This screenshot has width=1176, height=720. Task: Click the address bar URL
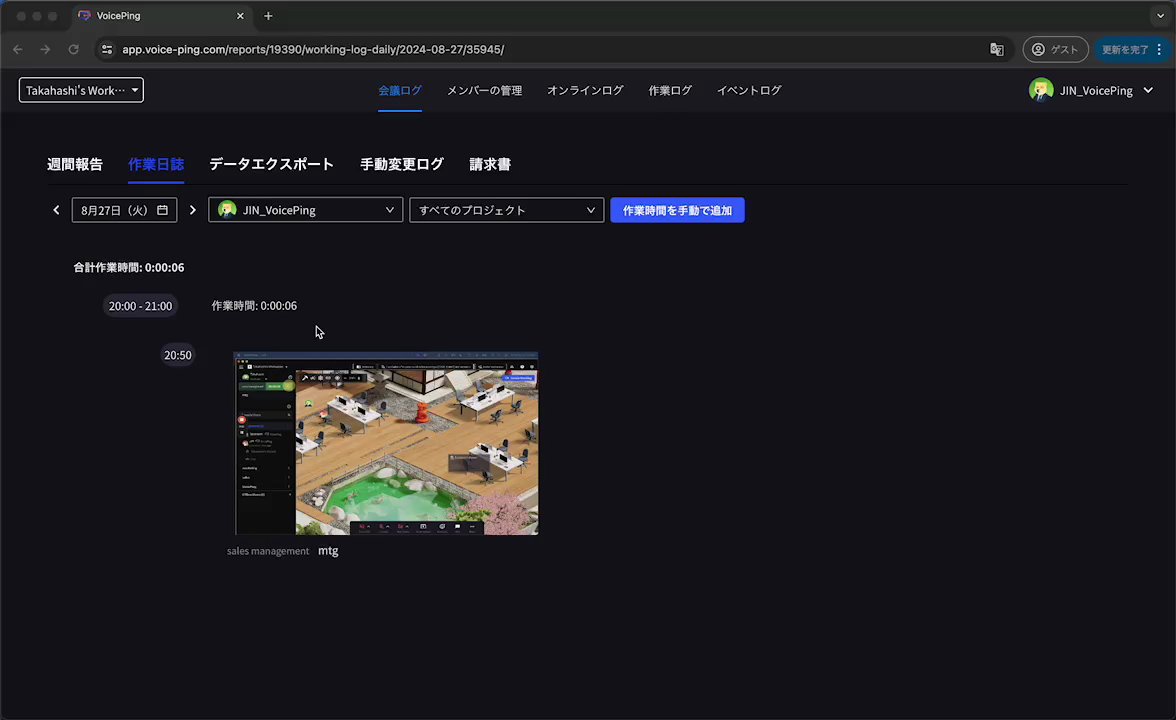[x=313, y=50]
